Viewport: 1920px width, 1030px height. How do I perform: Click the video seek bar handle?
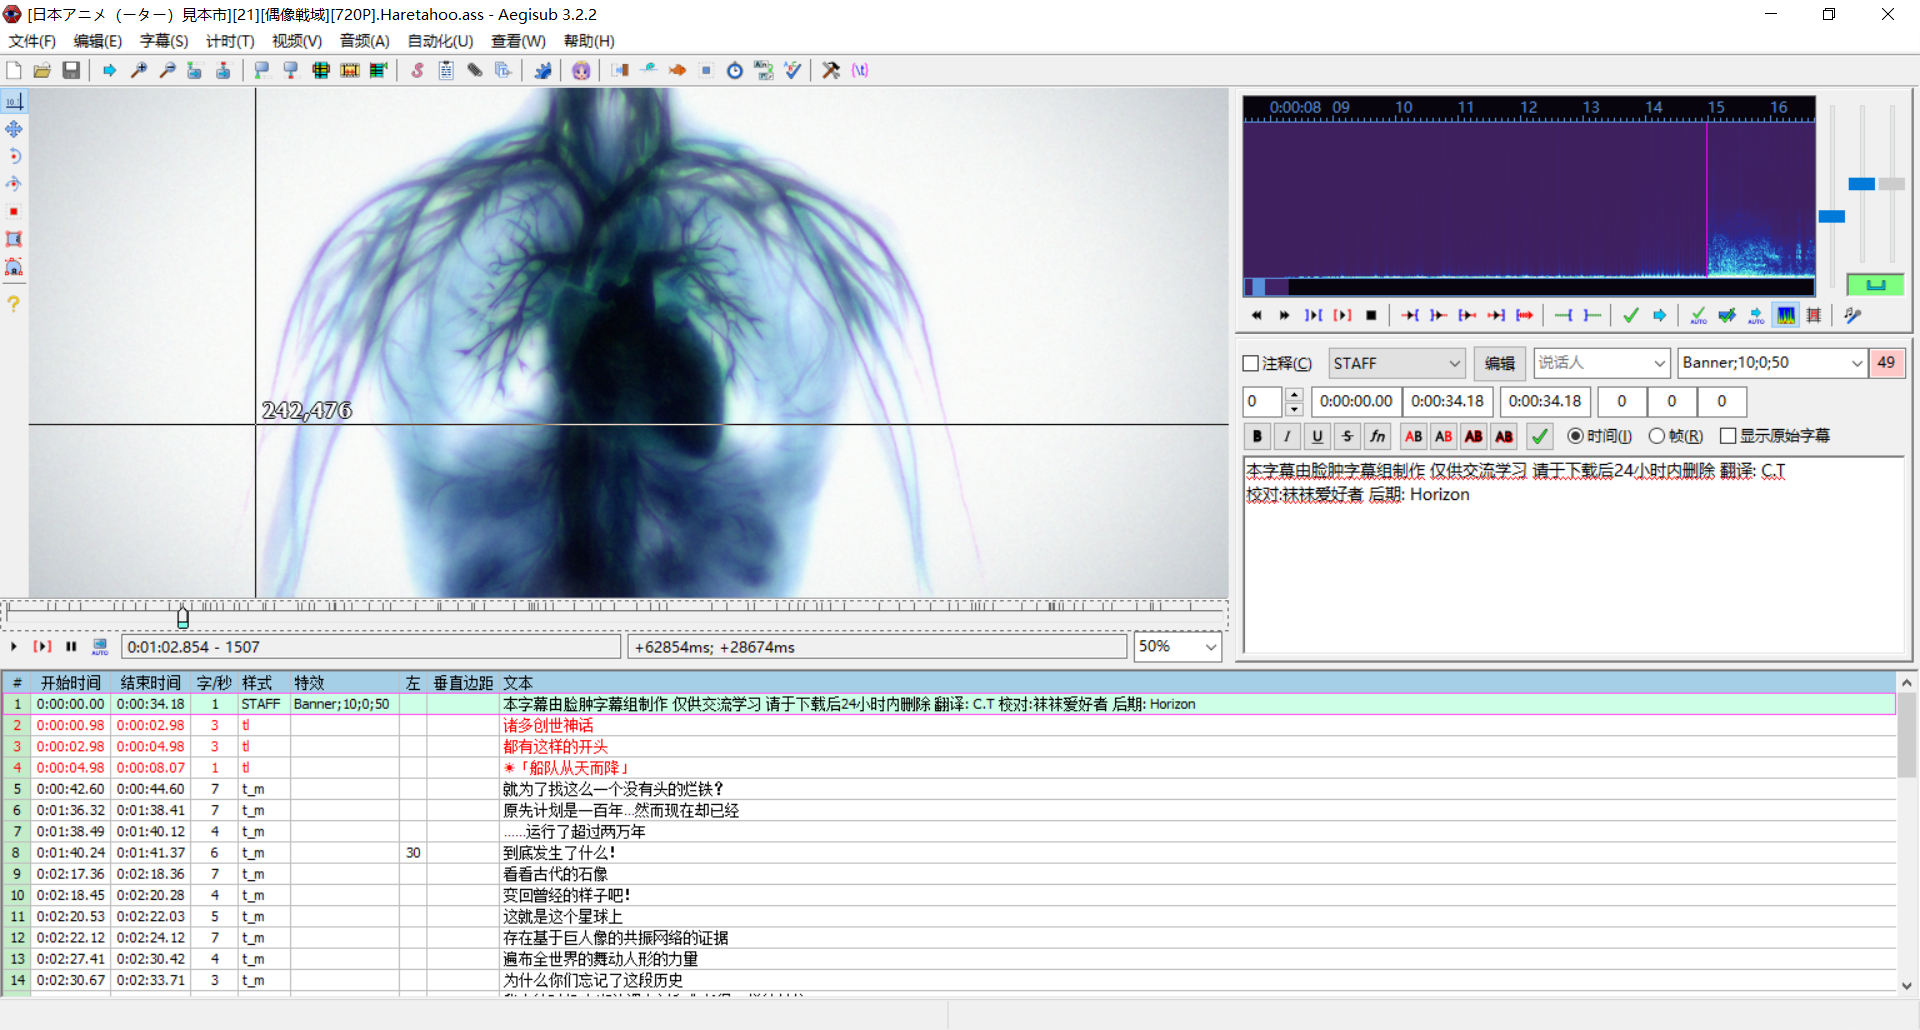tap(183, 618)
